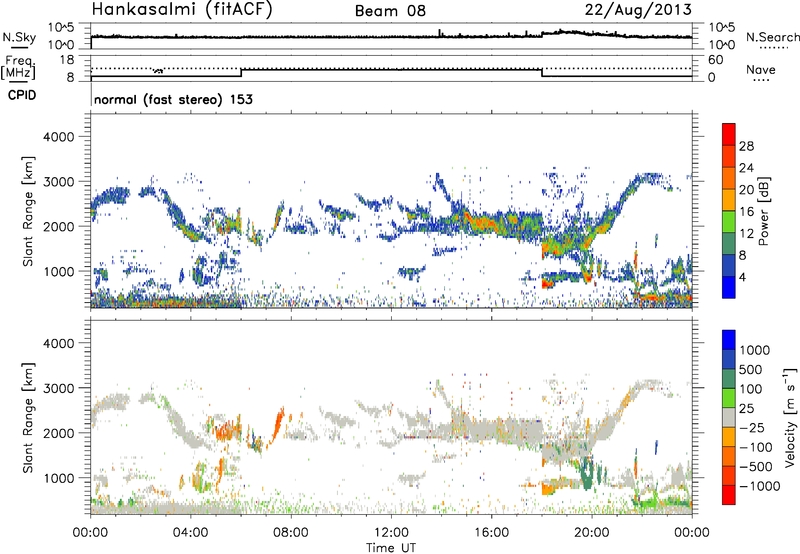Click the 60 tick on Nave axis
800x554 pixels.
pyautogui.click(x=715, y=60)
